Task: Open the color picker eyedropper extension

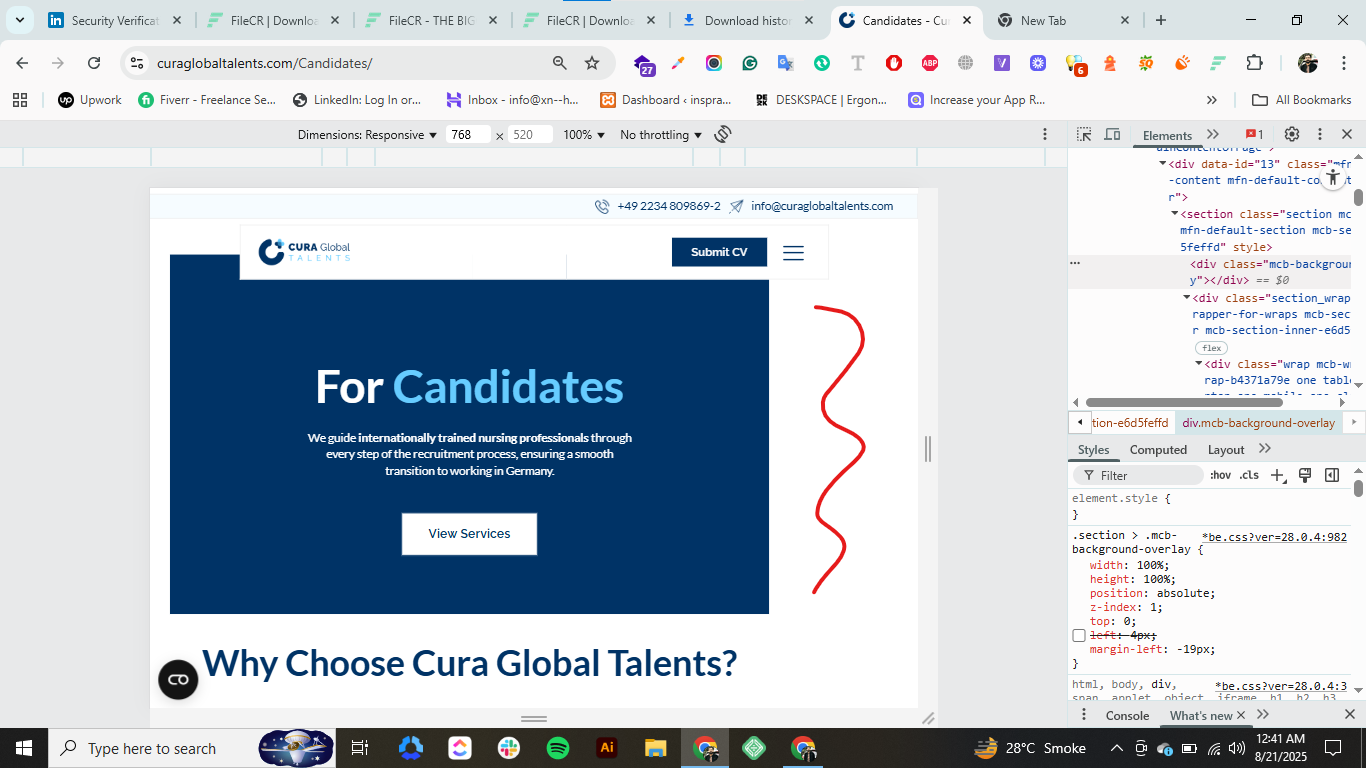Action: 677,63
